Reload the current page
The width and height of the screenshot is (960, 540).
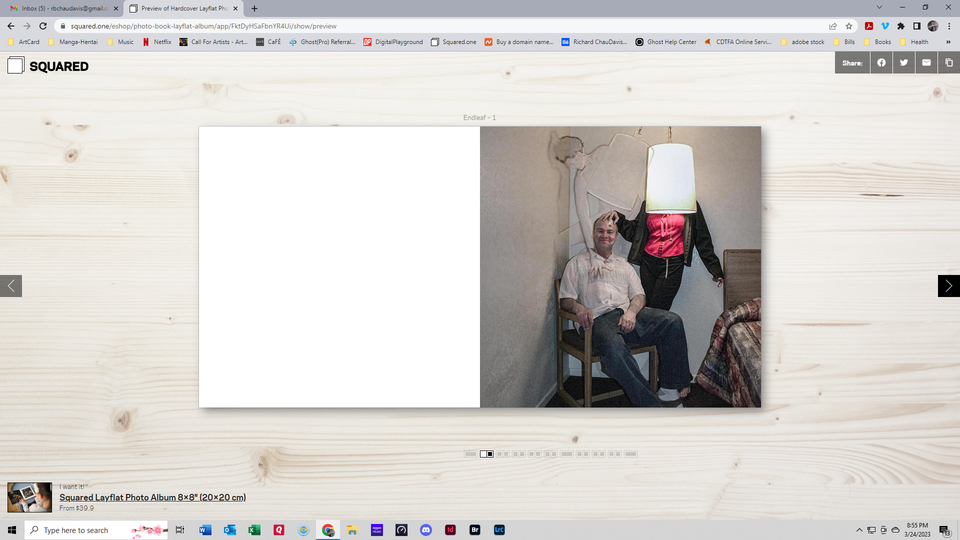pos(43,26)
